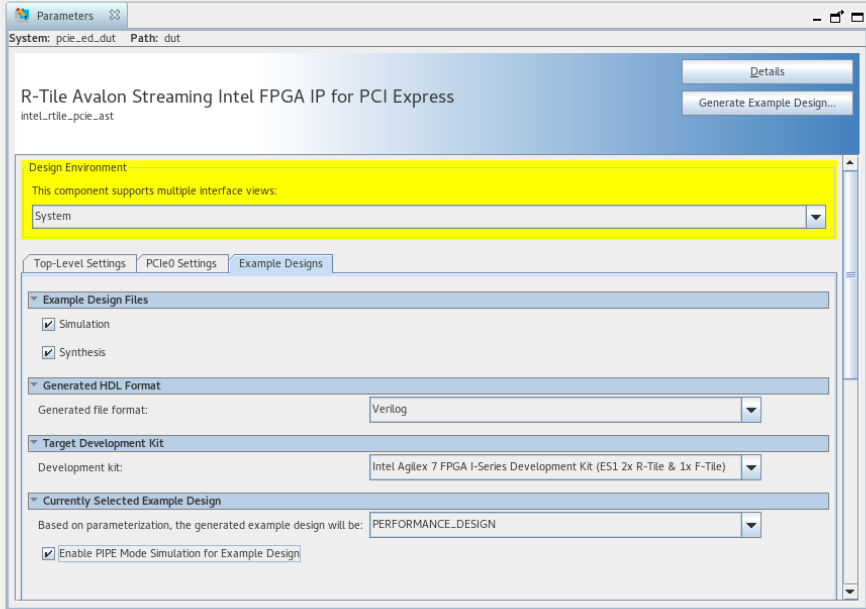Click 'This component supports multiple interface views' text

(x=154, y=191)
